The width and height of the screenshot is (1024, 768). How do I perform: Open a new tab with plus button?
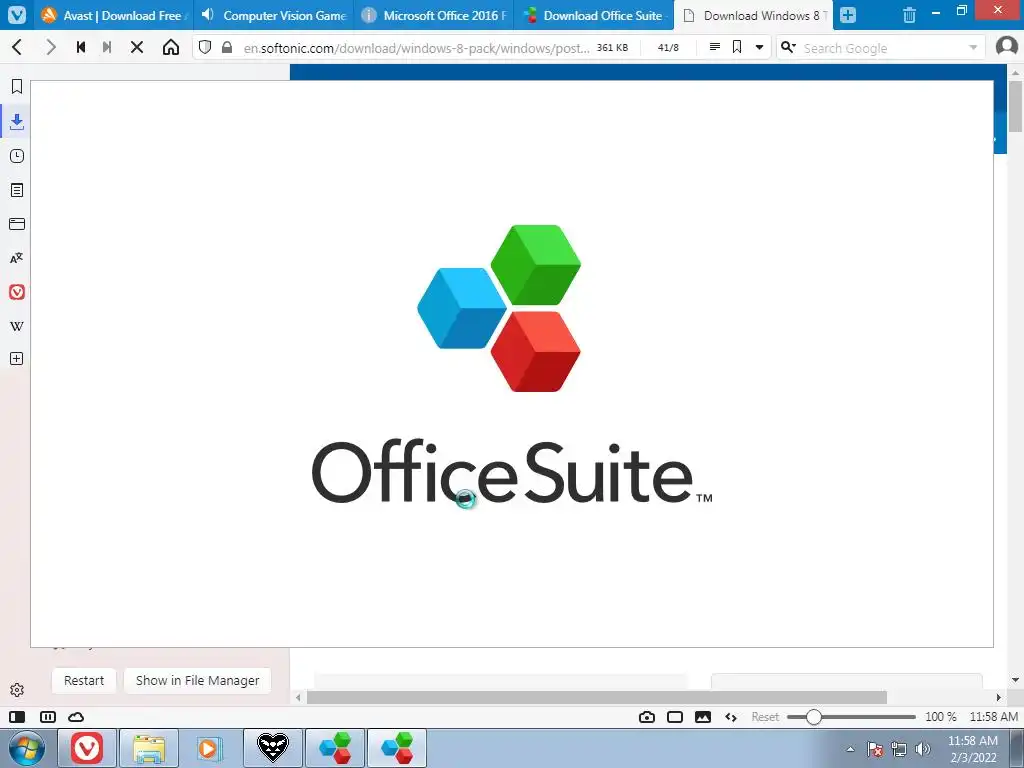click(x=848, y=15)
